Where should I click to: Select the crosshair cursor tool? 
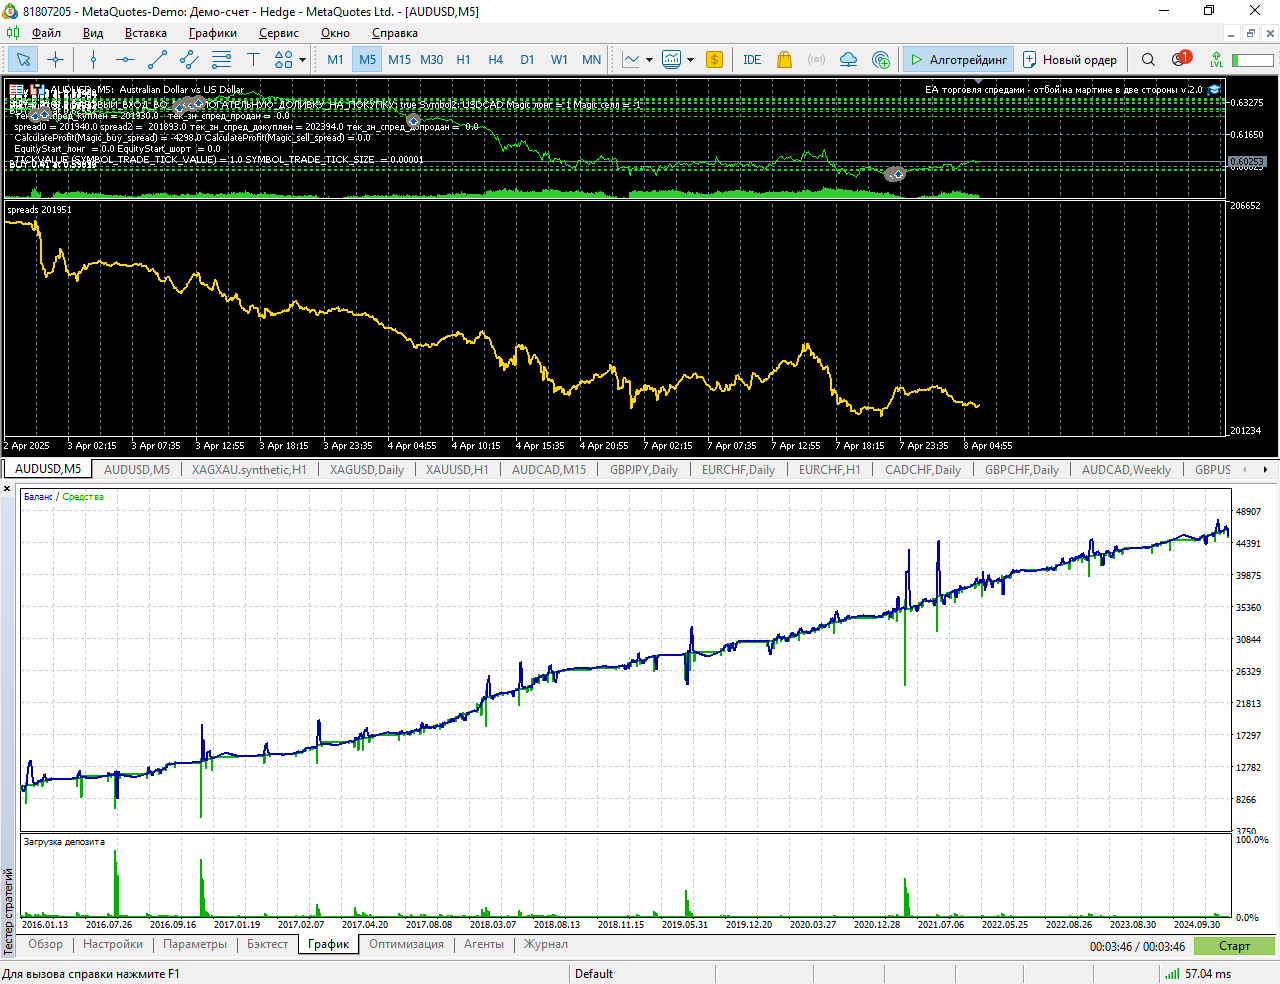(x=55, y=60)
